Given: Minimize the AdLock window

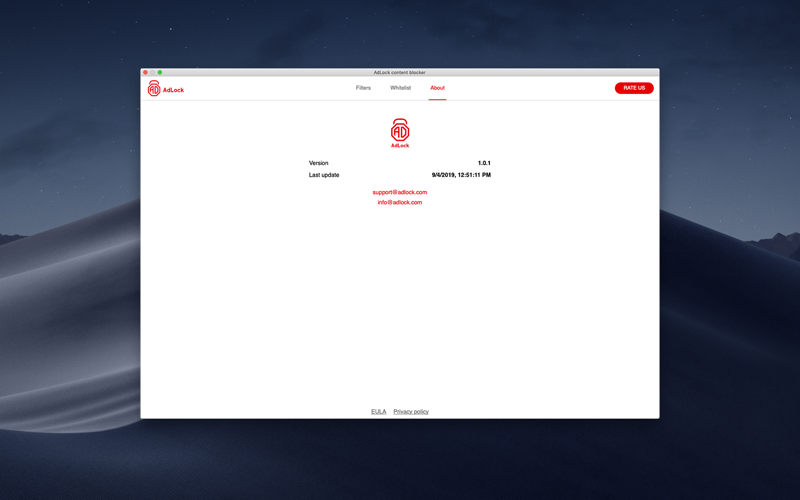Looking at the screenshot, I should click(153, 72).
